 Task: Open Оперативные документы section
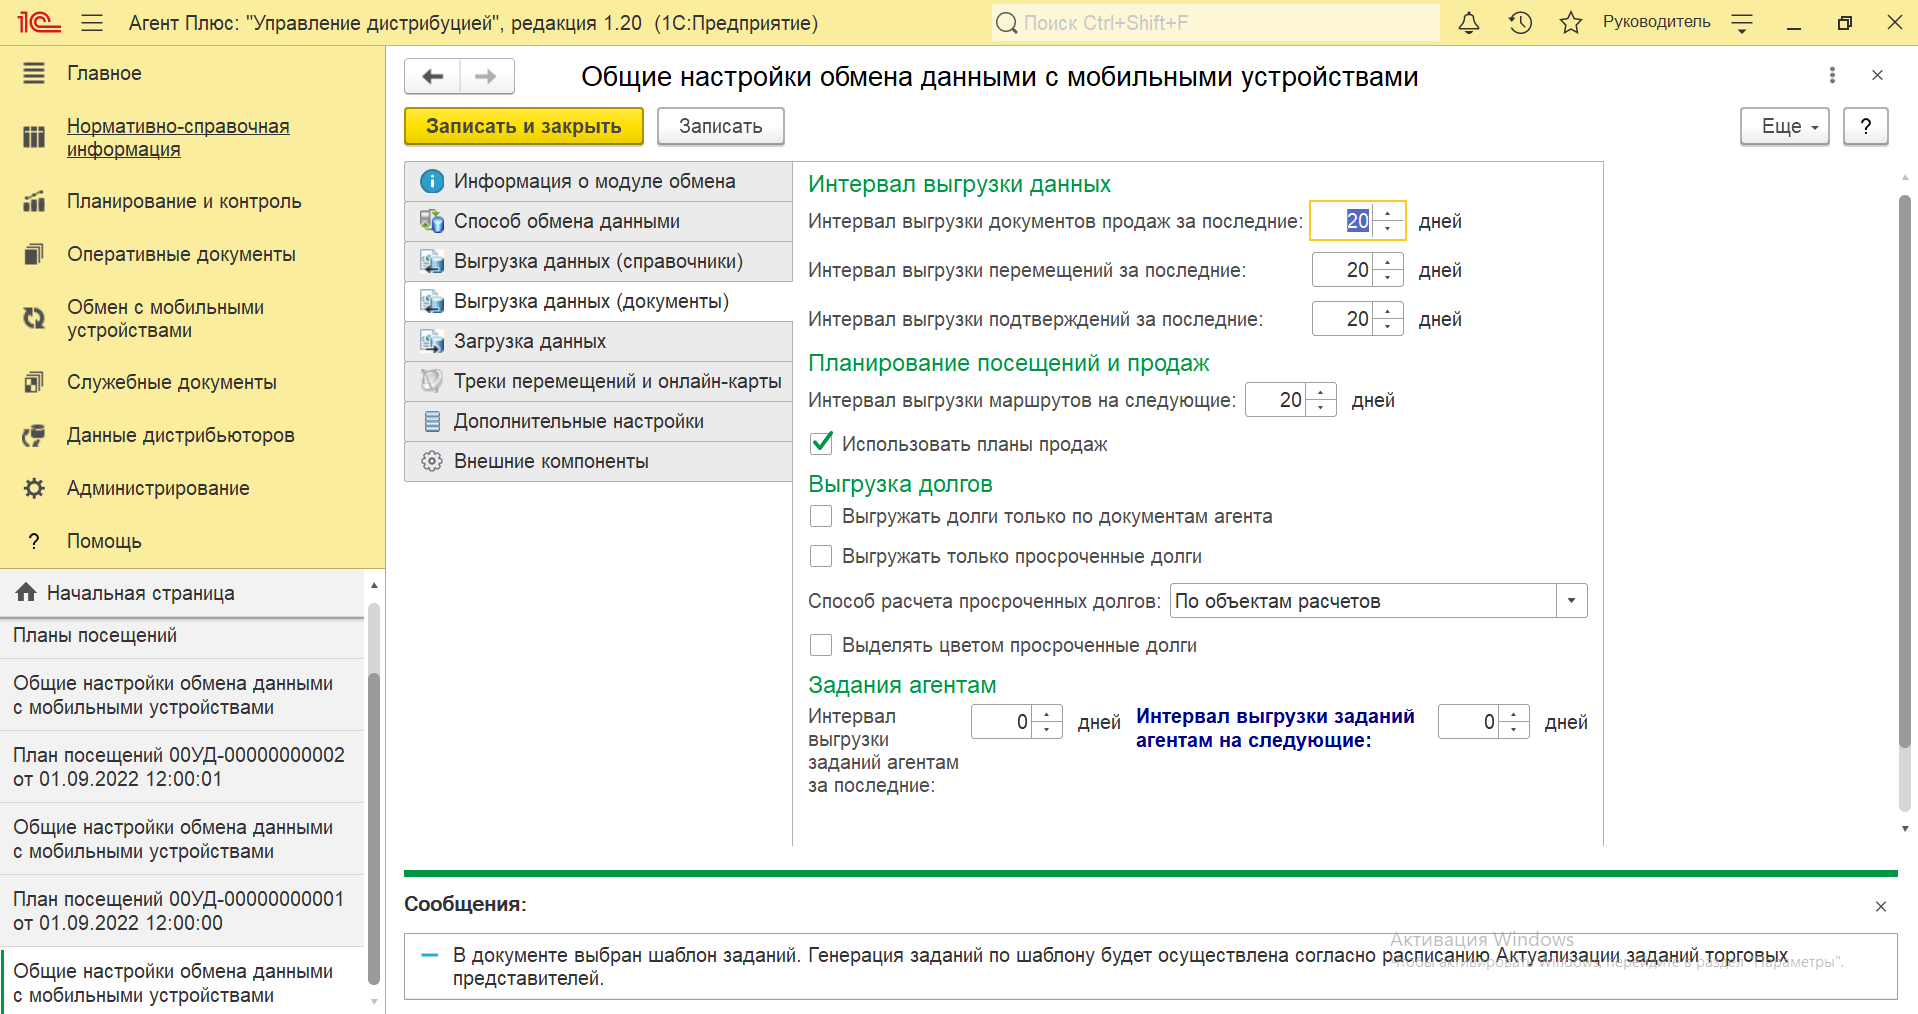[181, 254]
